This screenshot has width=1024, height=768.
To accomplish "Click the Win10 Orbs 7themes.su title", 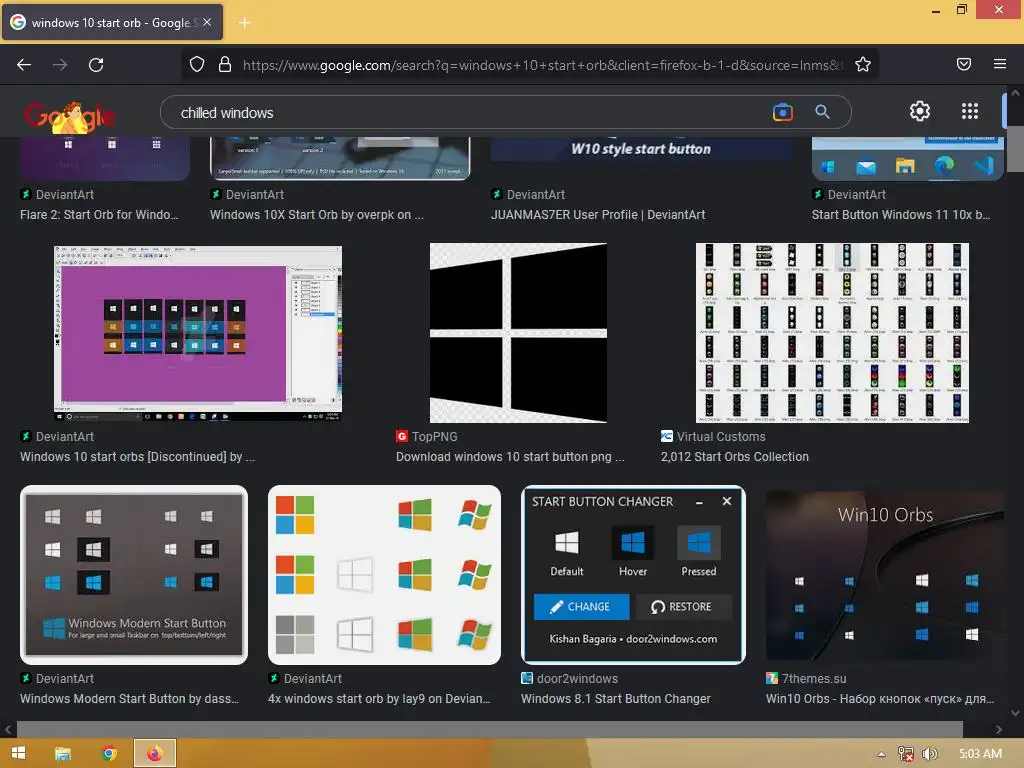I will pyautogui.click(x=880, y=699).
